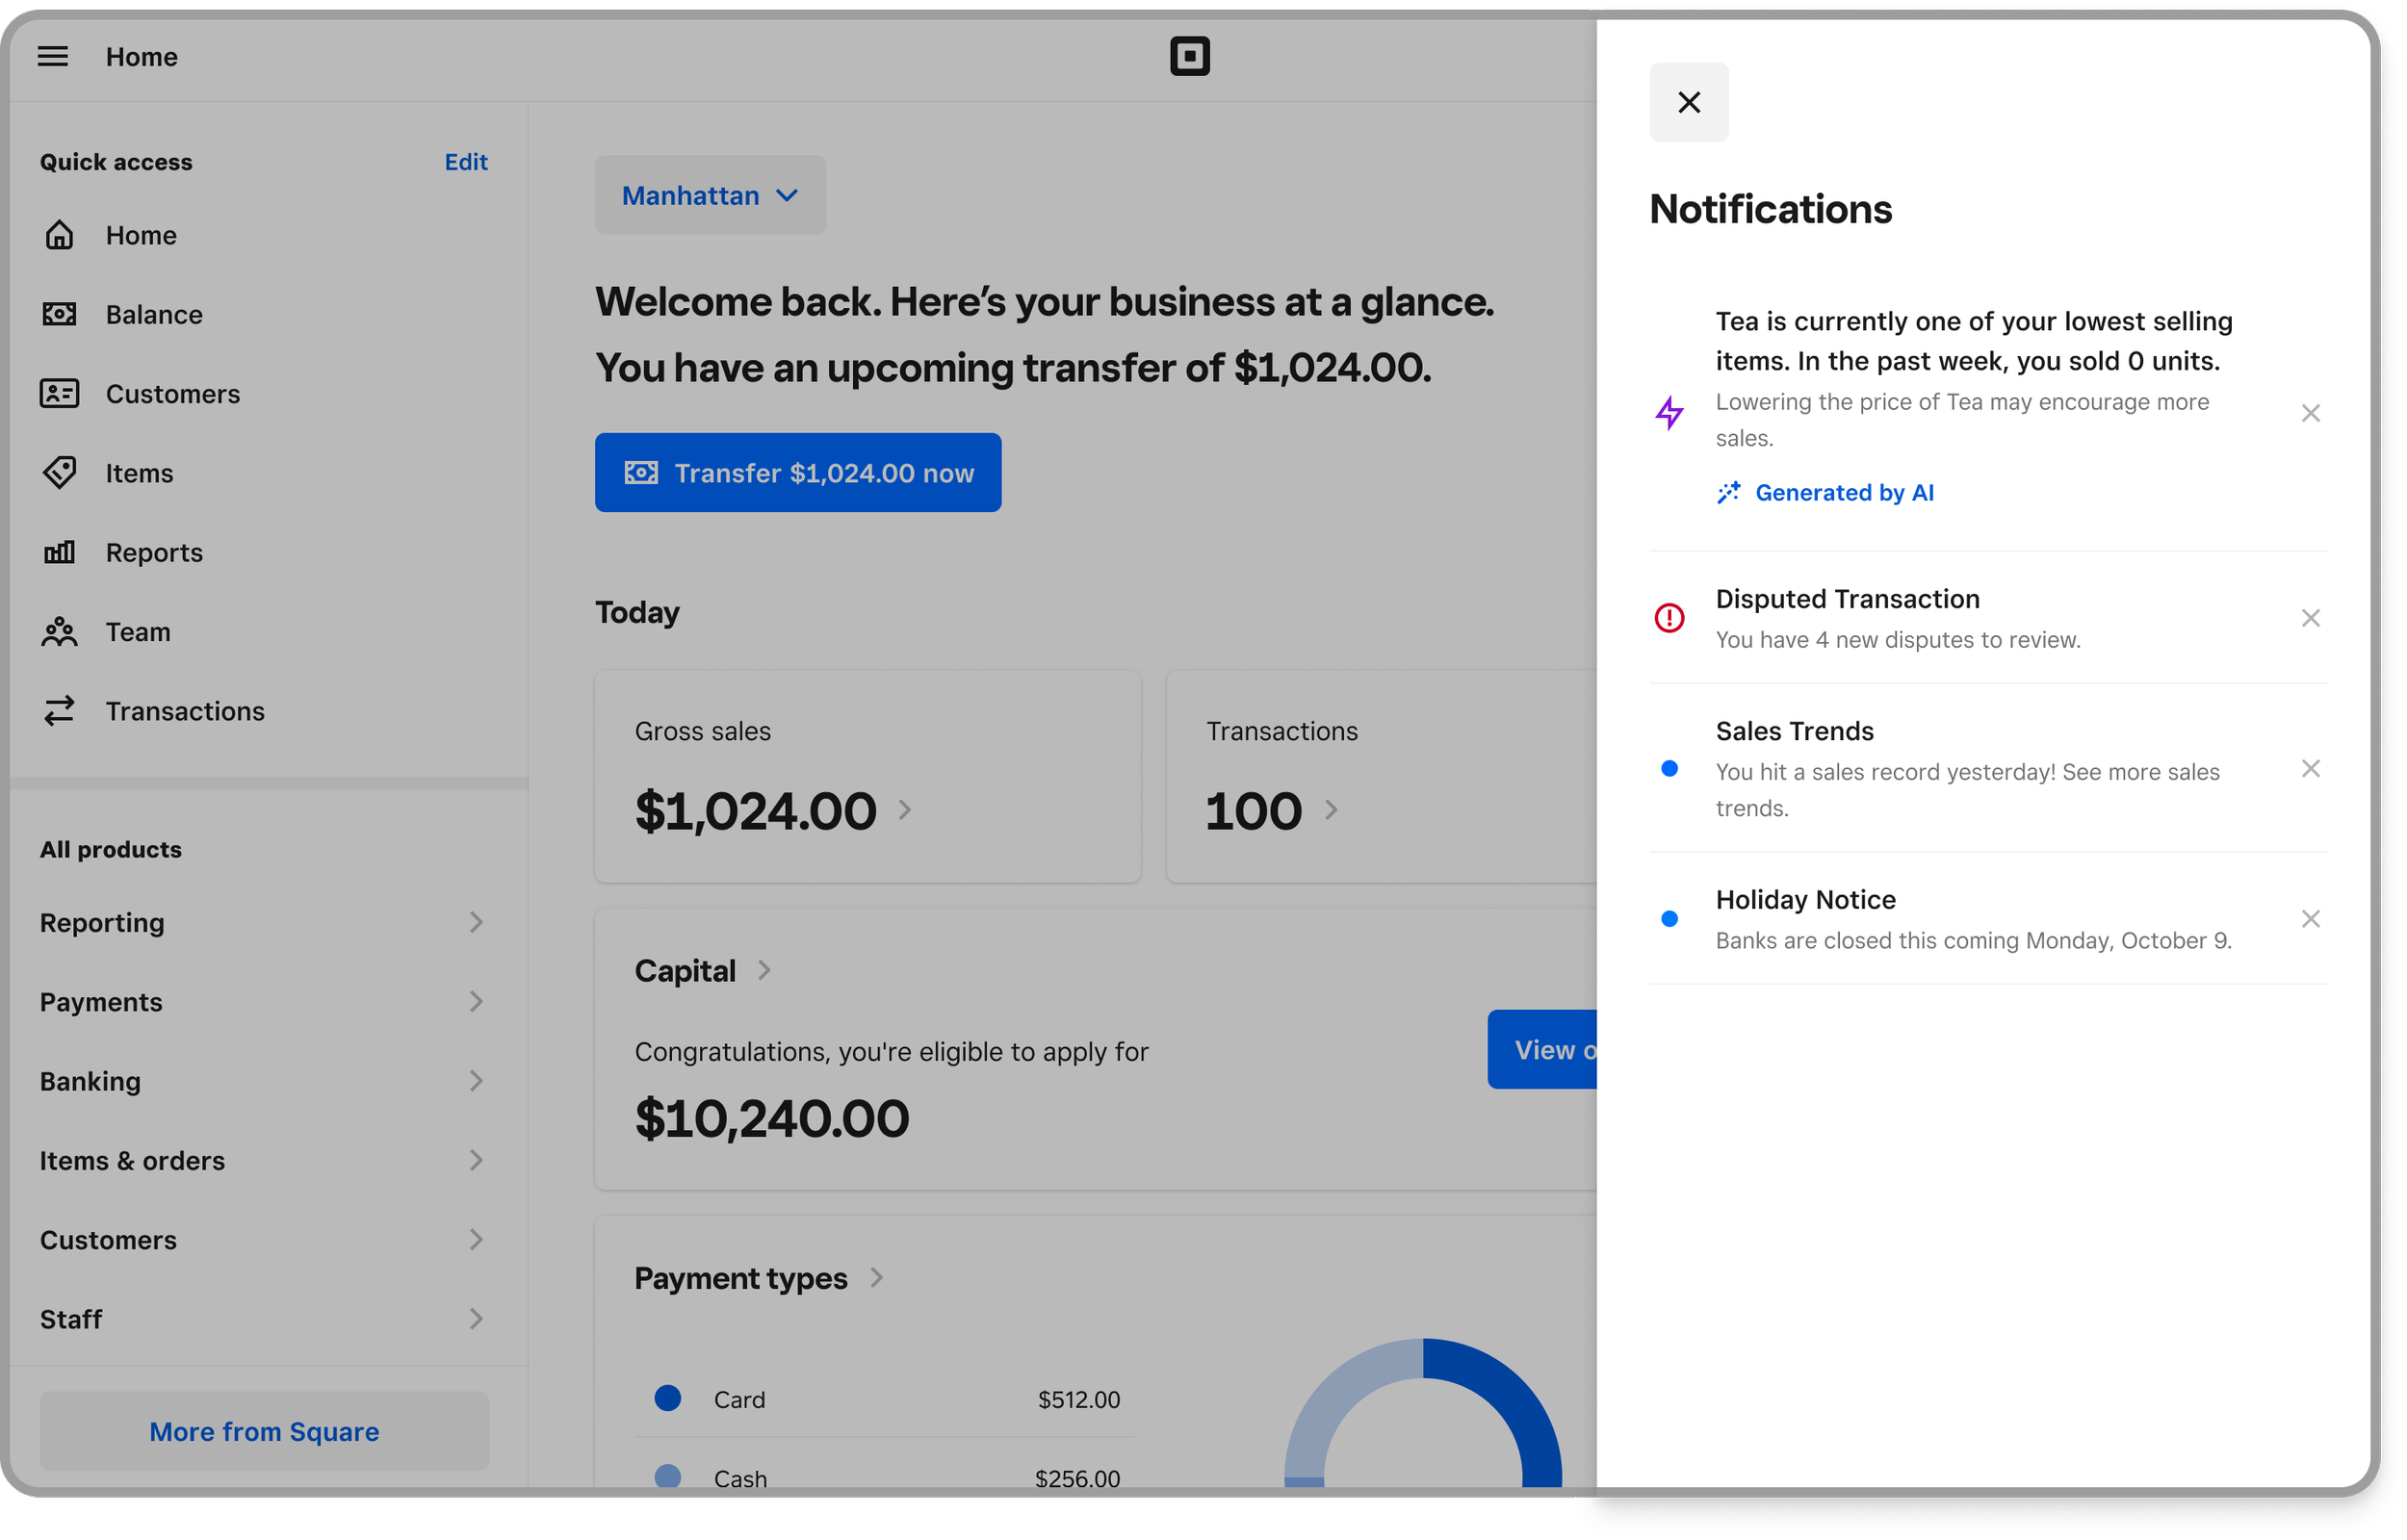Open the Manhattan location dropdown

click(x=710, y=196)
